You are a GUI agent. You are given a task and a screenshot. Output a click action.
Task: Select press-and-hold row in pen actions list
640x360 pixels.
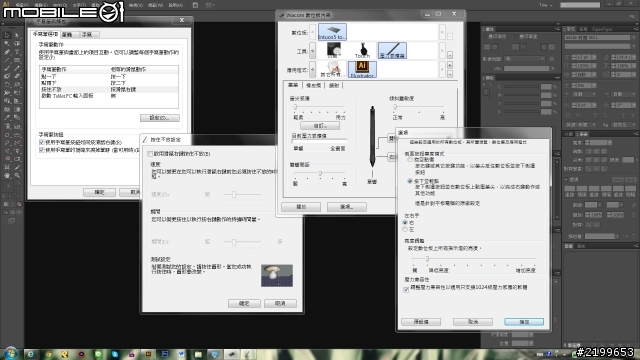point(109,89)
